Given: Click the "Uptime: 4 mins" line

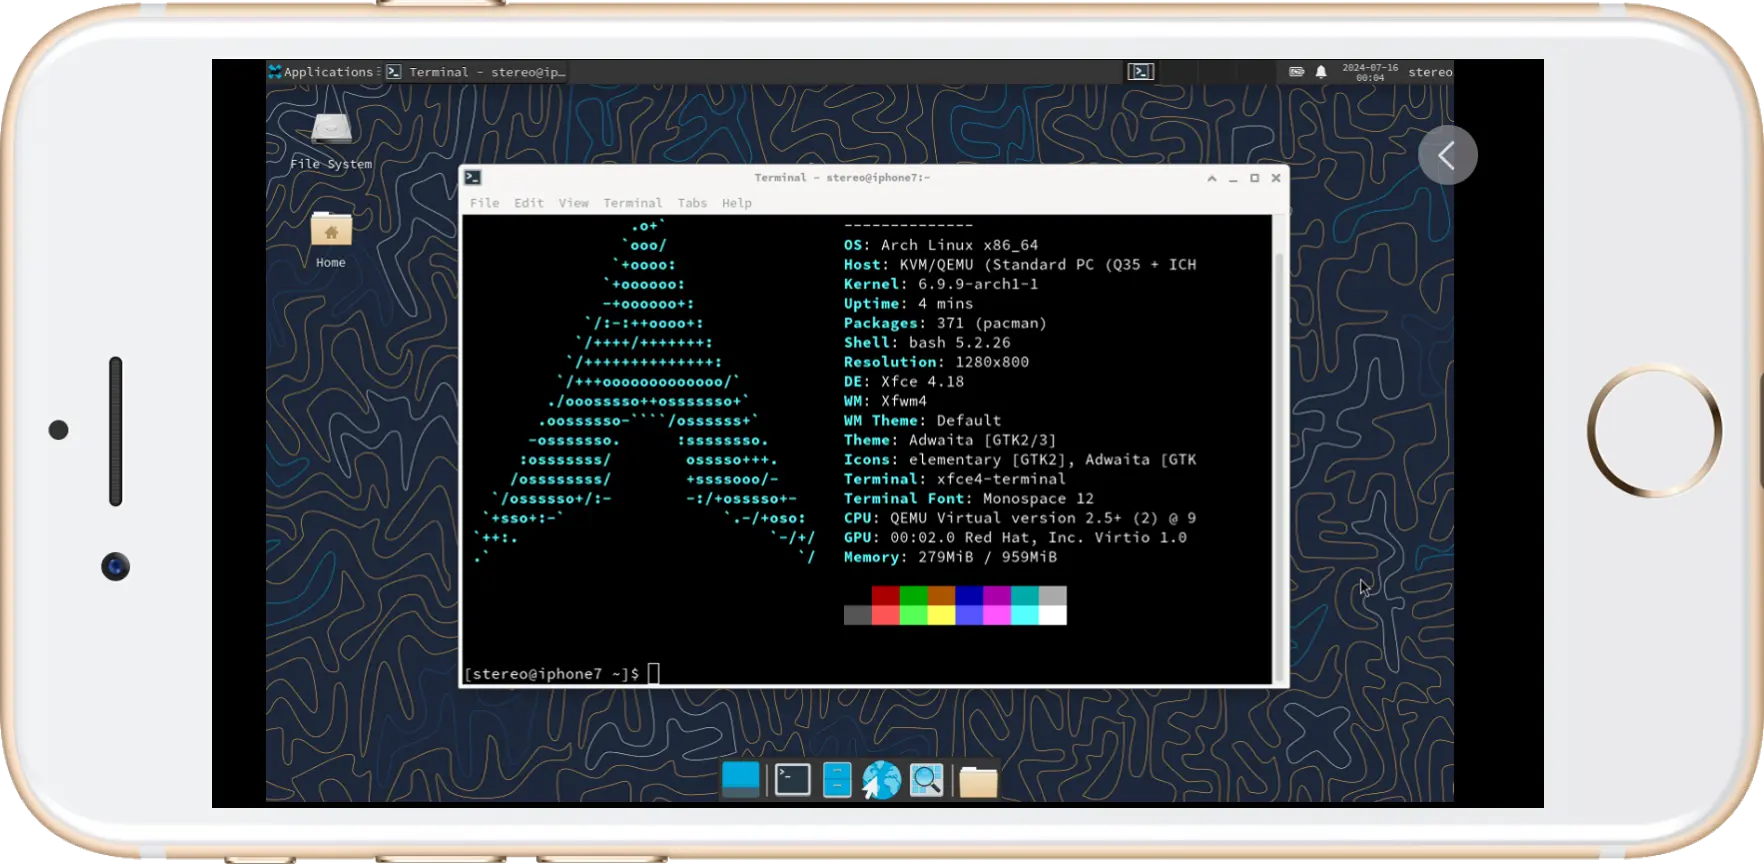Looking at the screenshot, I should [x=908, y=304].
